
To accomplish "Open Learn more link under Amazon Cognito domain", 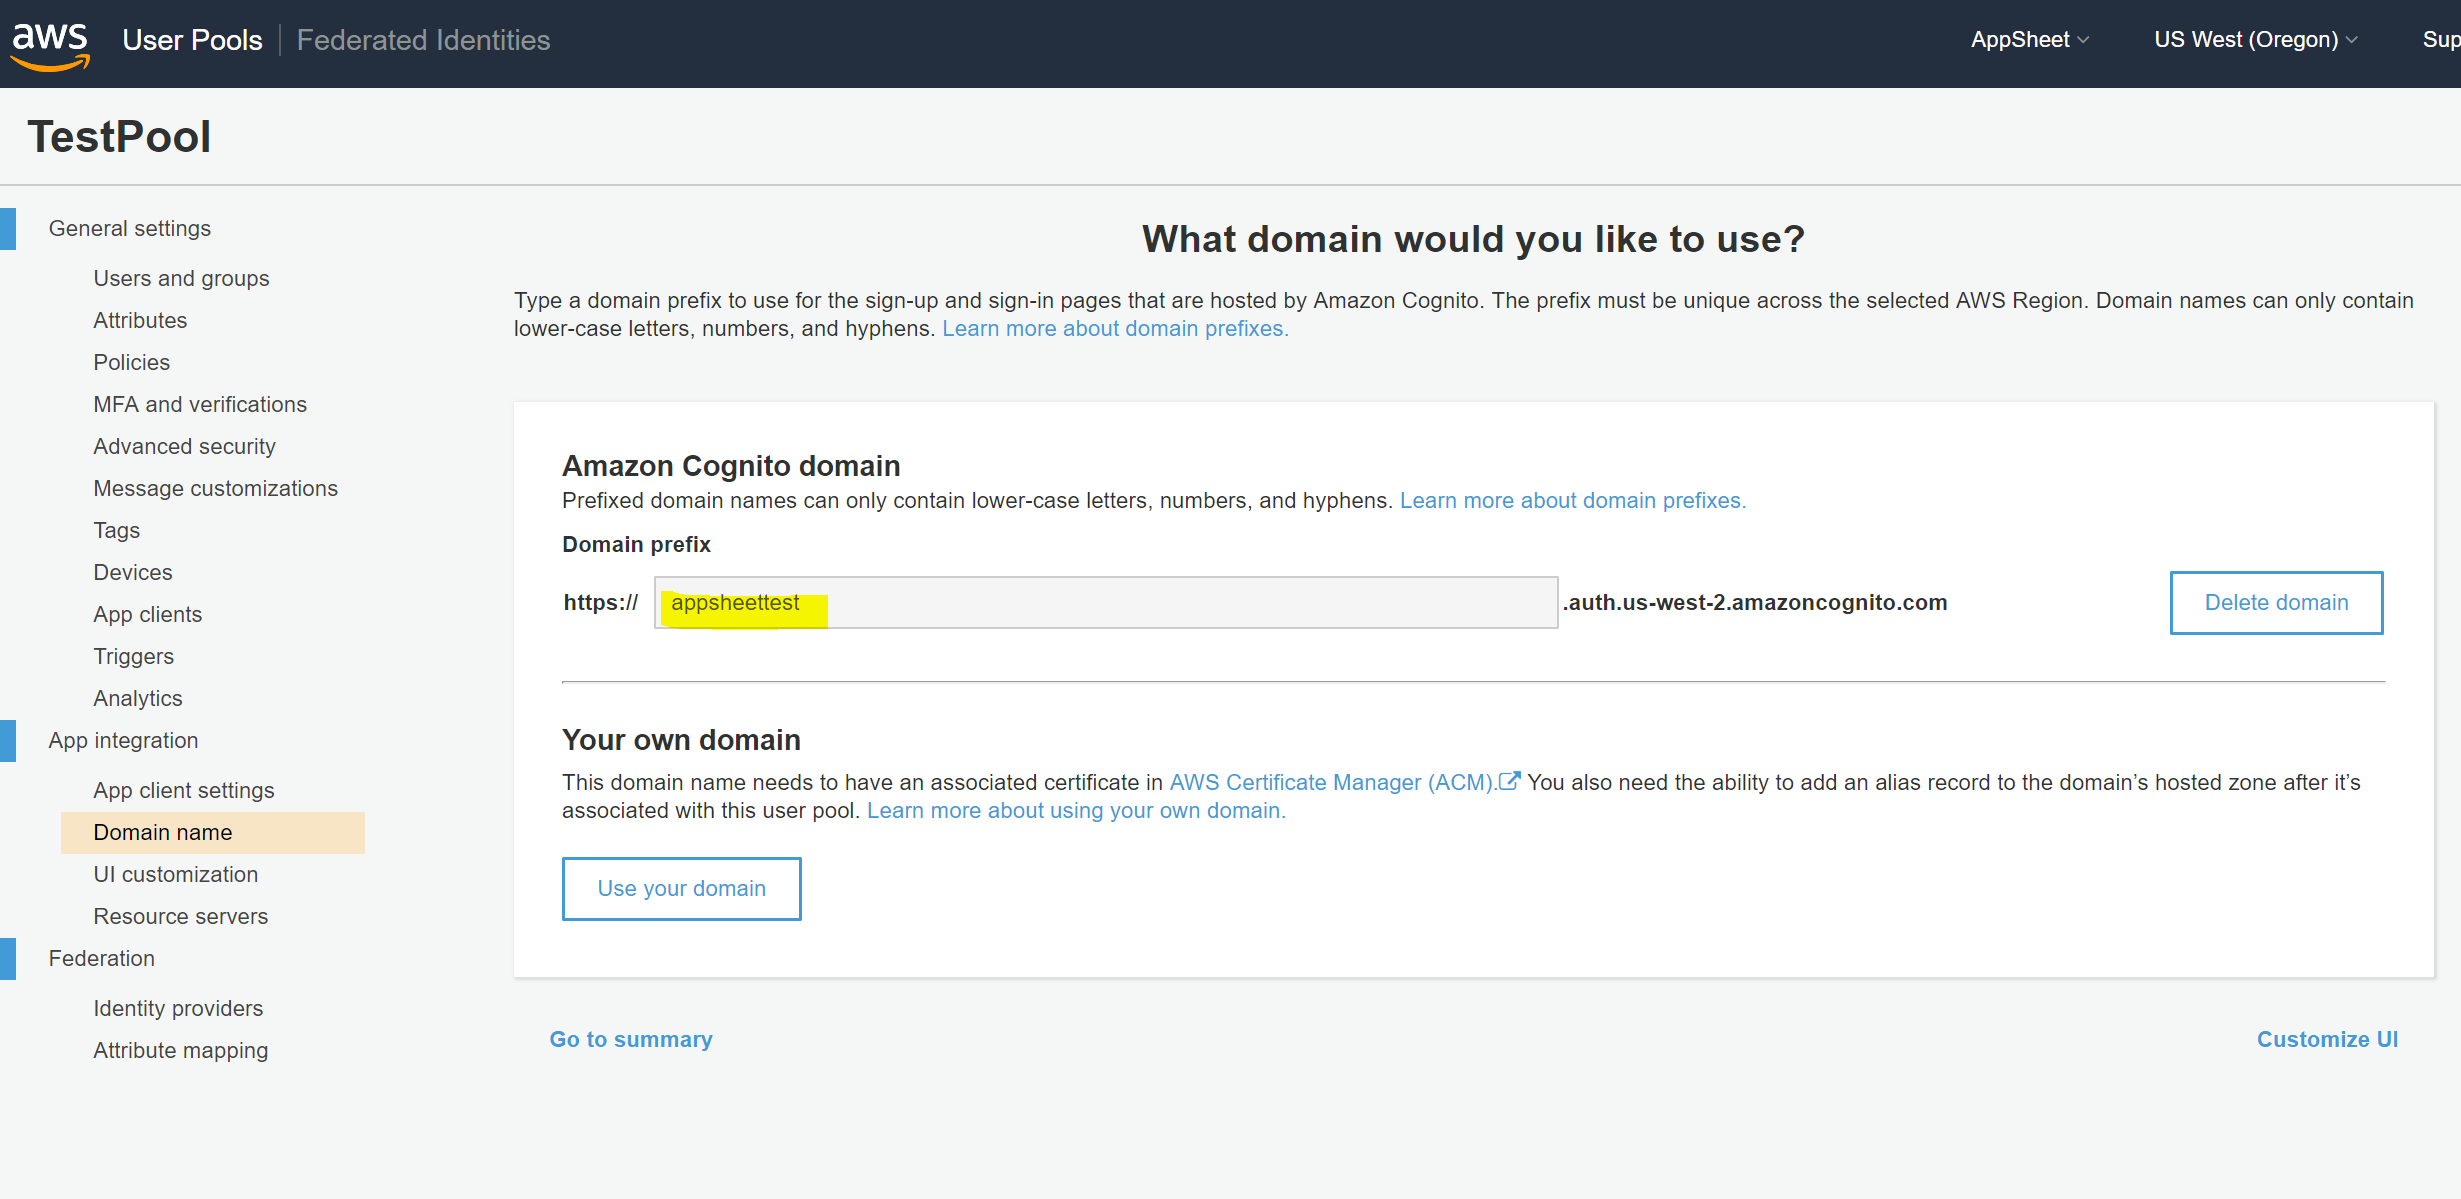I will [x=1573, y=500].
